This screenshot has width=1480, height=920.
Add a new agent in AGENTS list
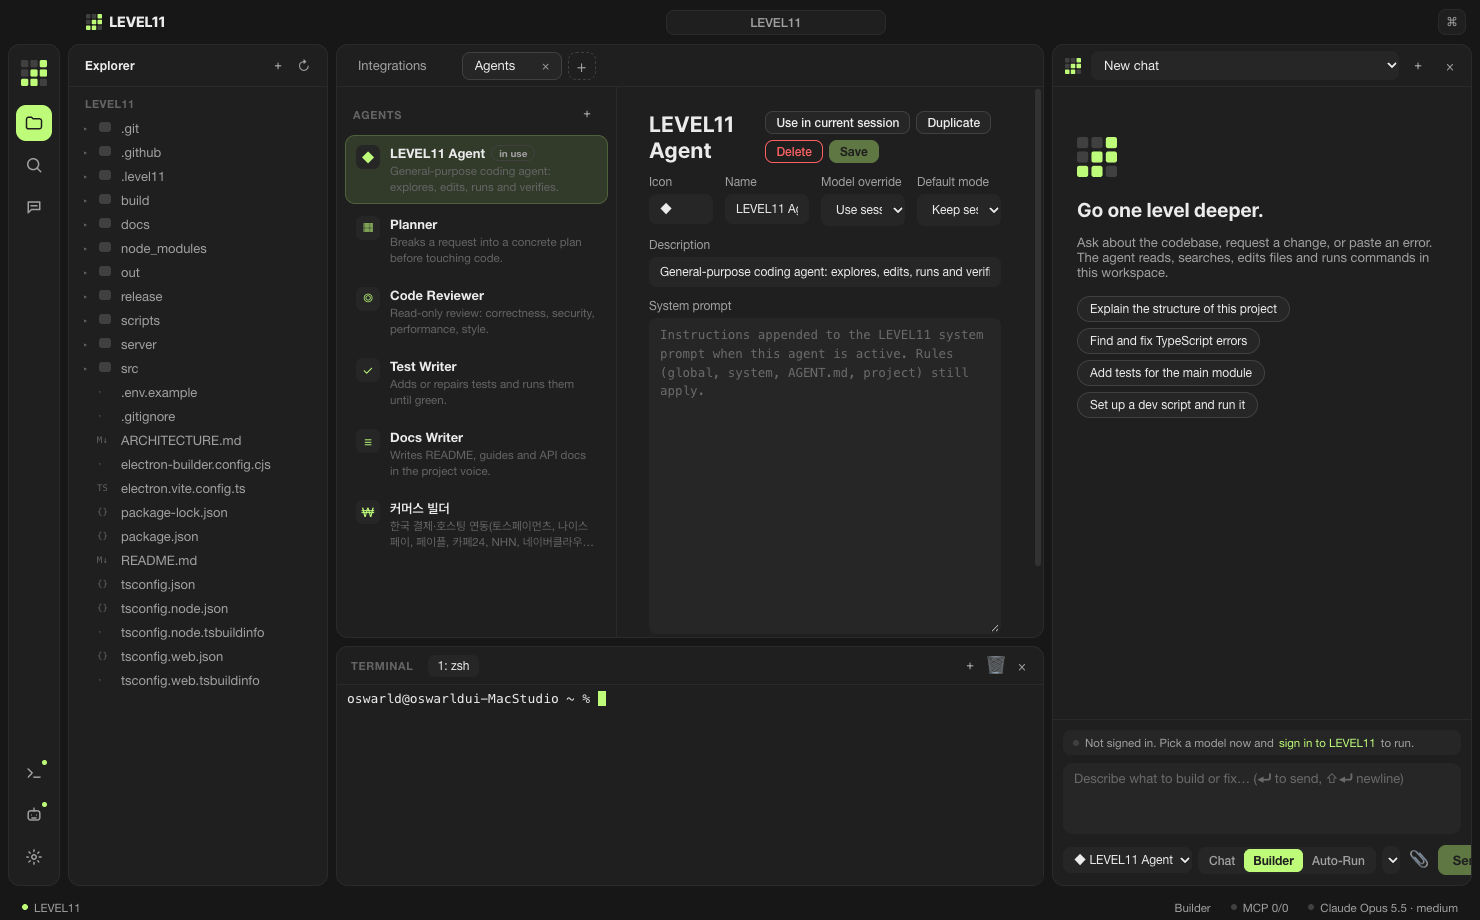pos(587,114)
